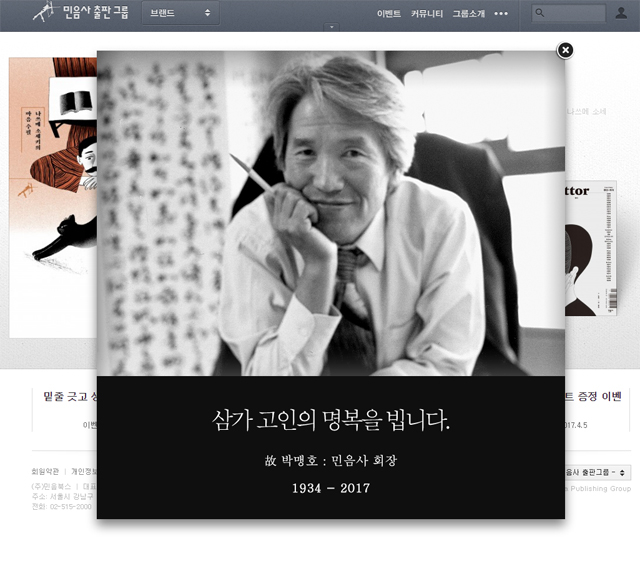Click the search magnifier icon
The image size is (640, 561).
click(x=540, y=14)
